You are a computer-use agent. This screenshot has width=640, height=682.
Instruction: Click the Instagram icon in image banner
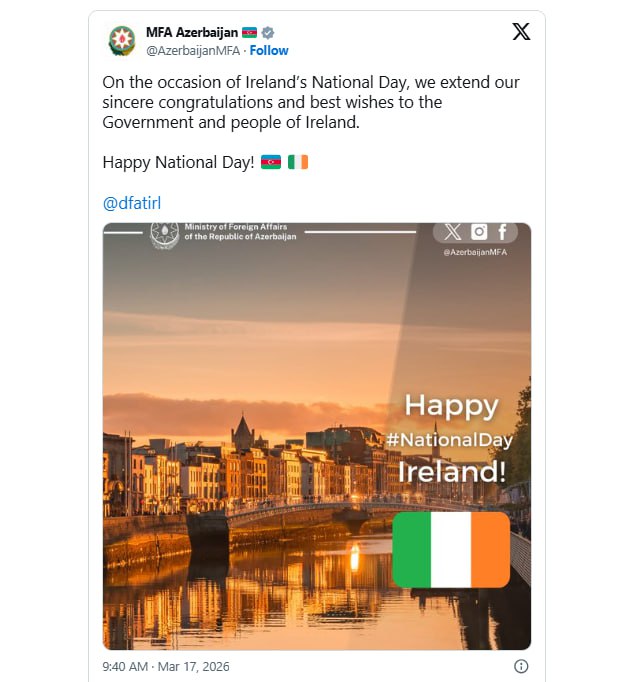tap(479, 232)
